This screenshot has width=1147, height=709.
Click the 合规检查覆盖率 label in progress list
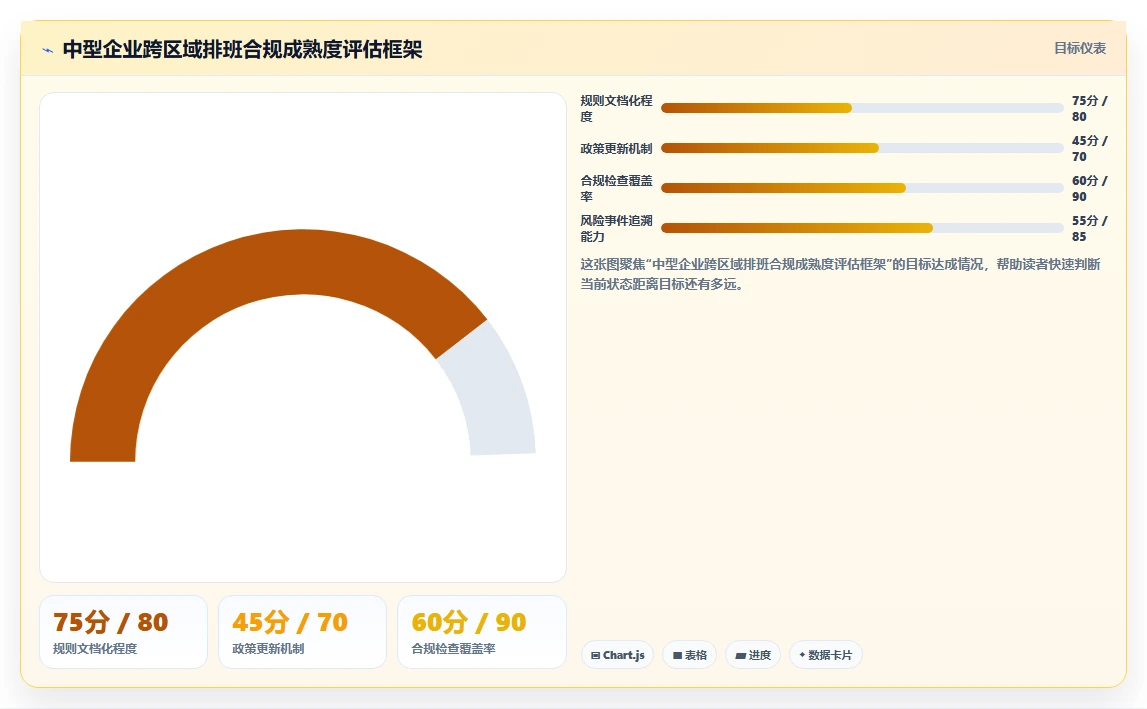(x=616, y=188)
